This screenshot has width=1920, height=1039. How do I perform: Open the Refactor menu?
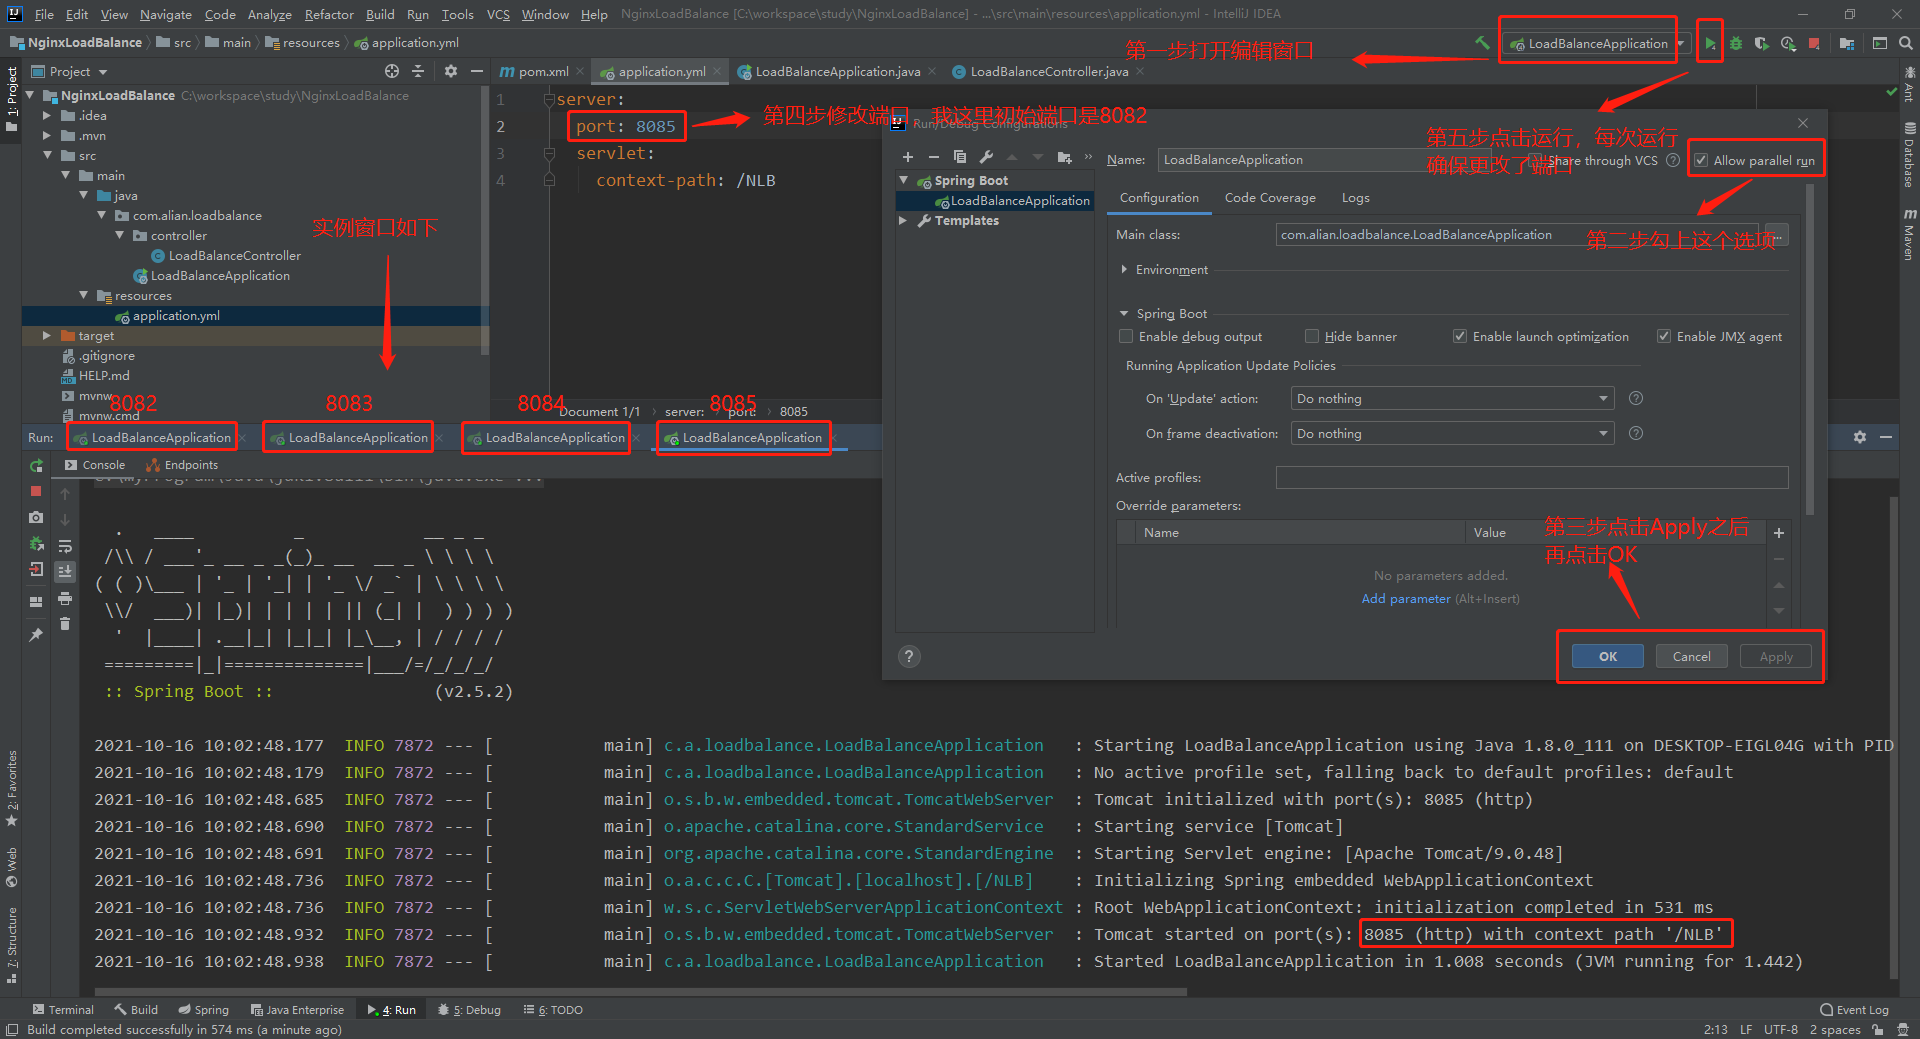329,14
